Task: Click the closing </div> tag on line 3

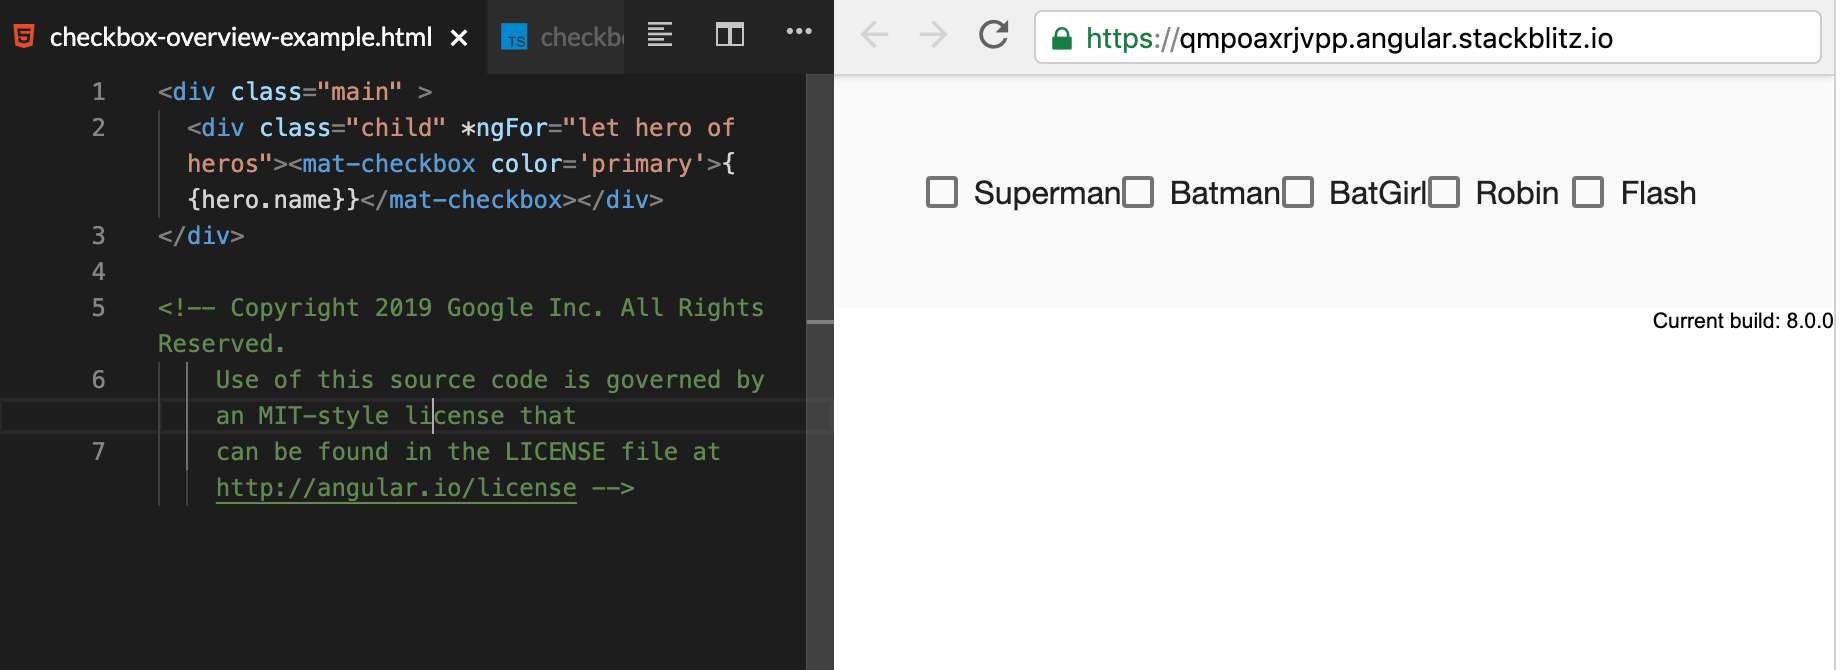Action: point(201,236)
